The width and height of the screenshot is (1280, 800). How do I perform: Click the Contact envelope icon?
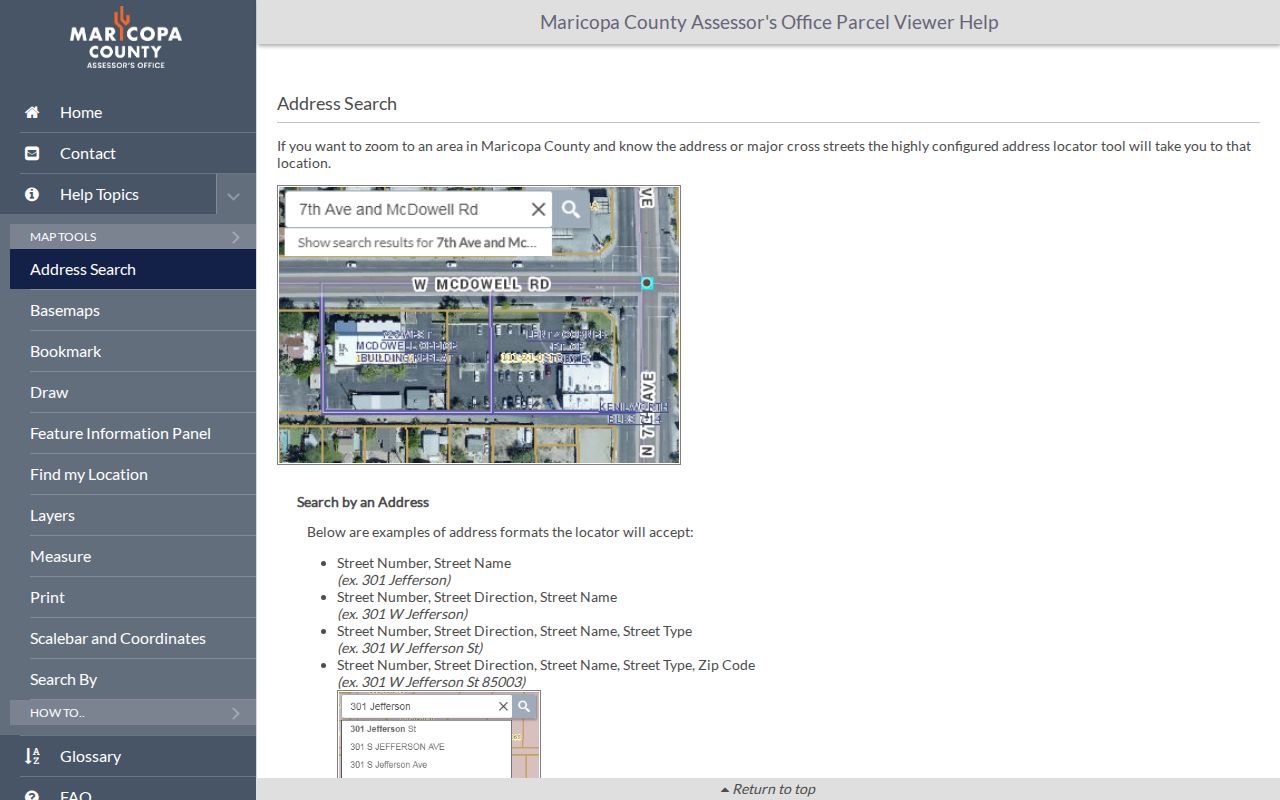click(32, 153)
